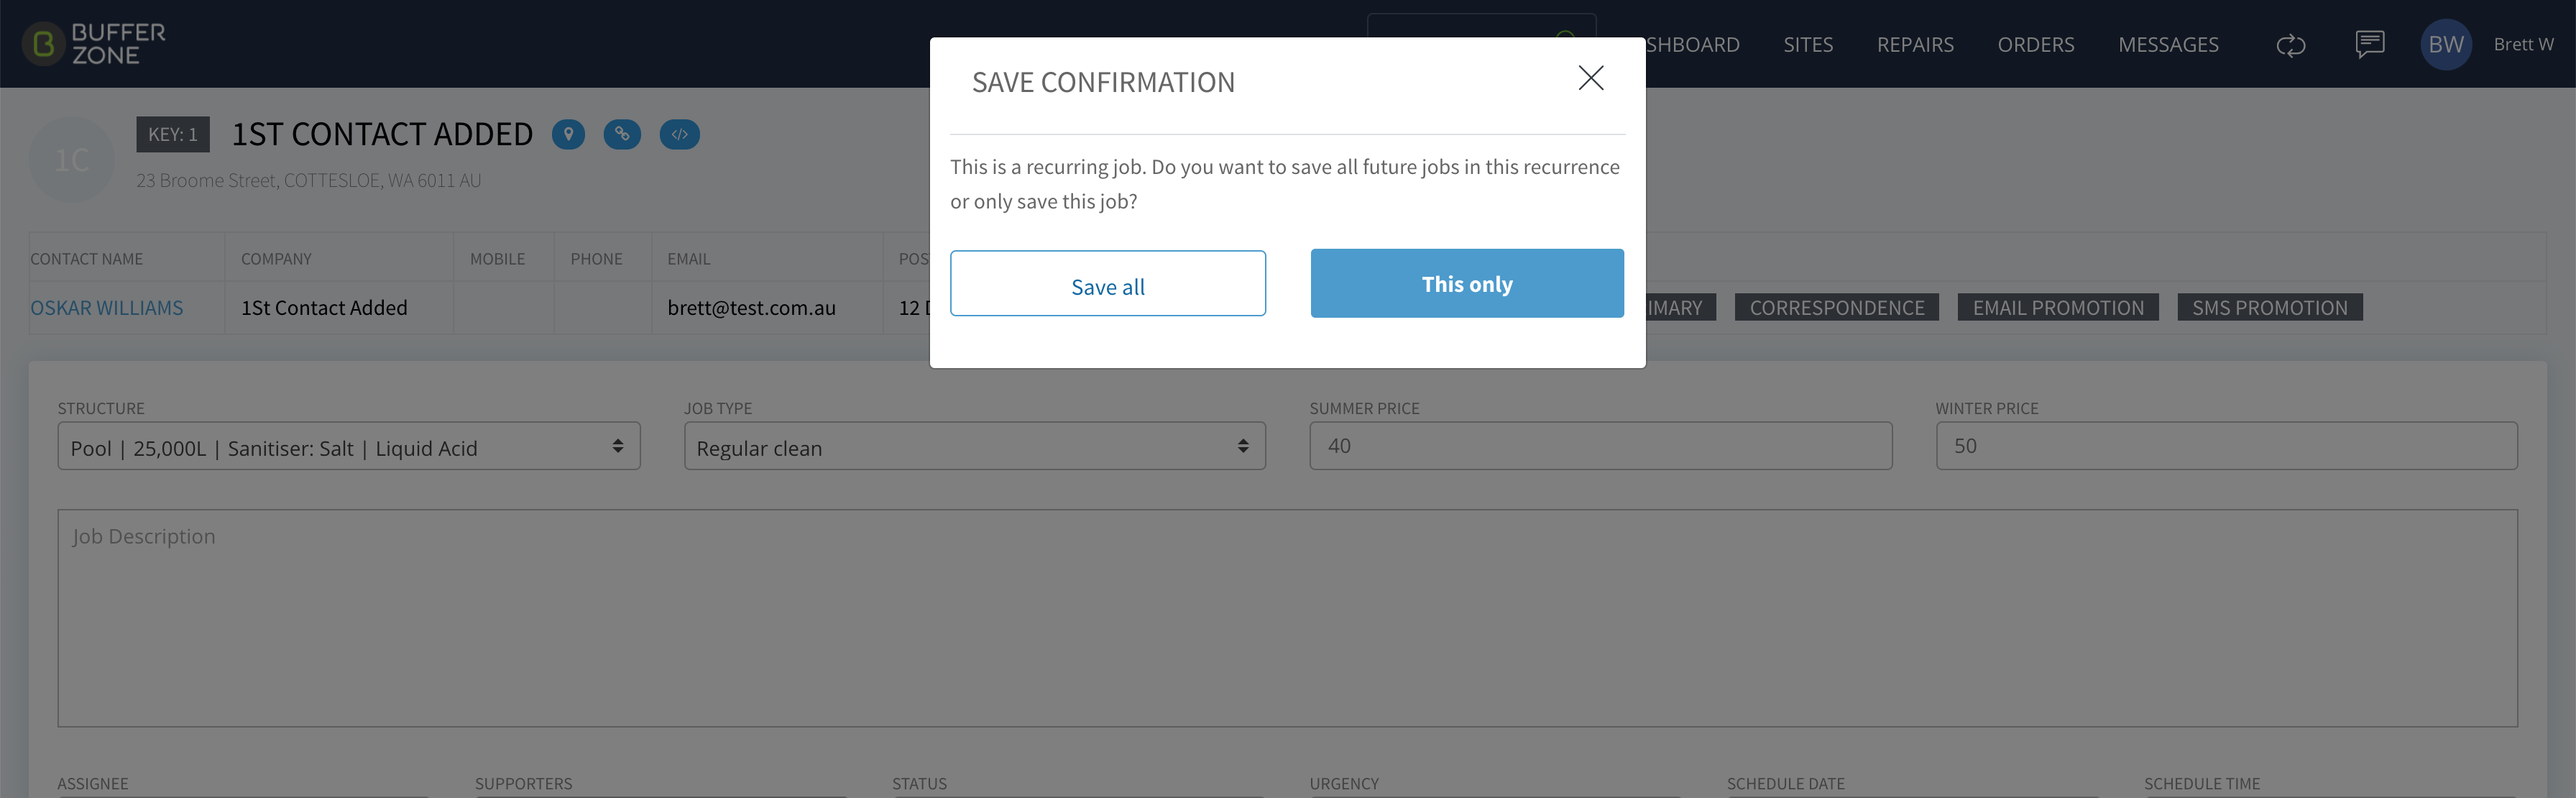Toggle the Correspondence contact tag
Image resolution: width=2576 pixels, height=798 pixels.
(x=1836, y=308)
